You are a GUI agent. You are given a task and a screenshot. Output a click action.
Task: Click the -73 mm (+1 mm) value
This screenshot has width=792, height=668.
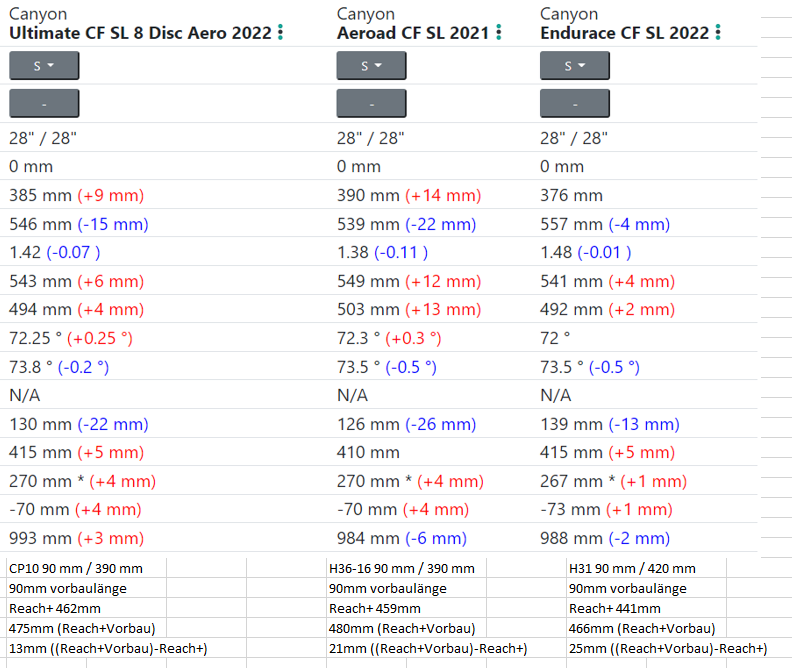606,509
